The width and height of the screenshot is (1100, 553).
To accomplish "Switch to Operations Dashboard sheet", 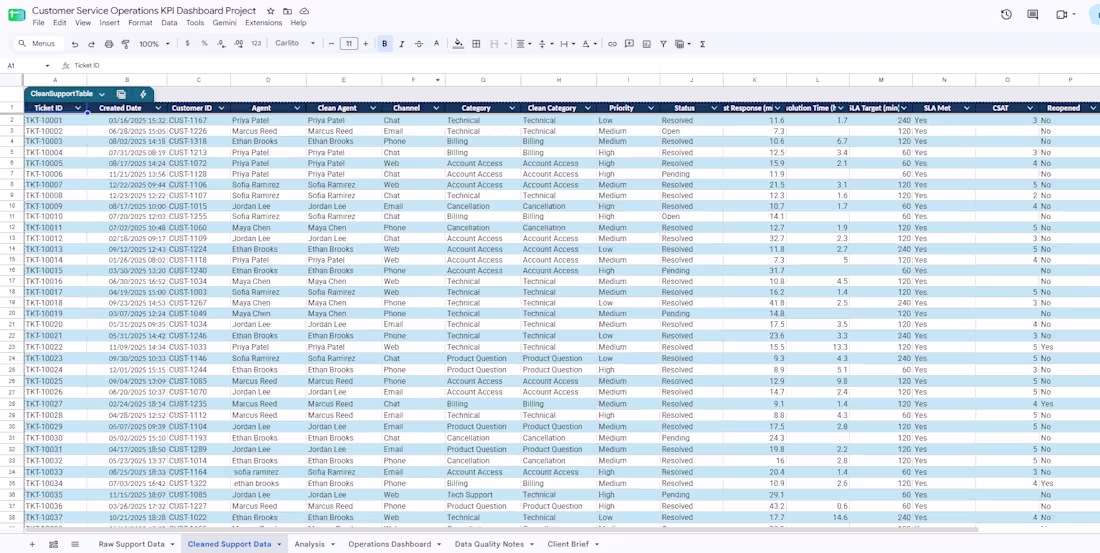I will point(389,544).
